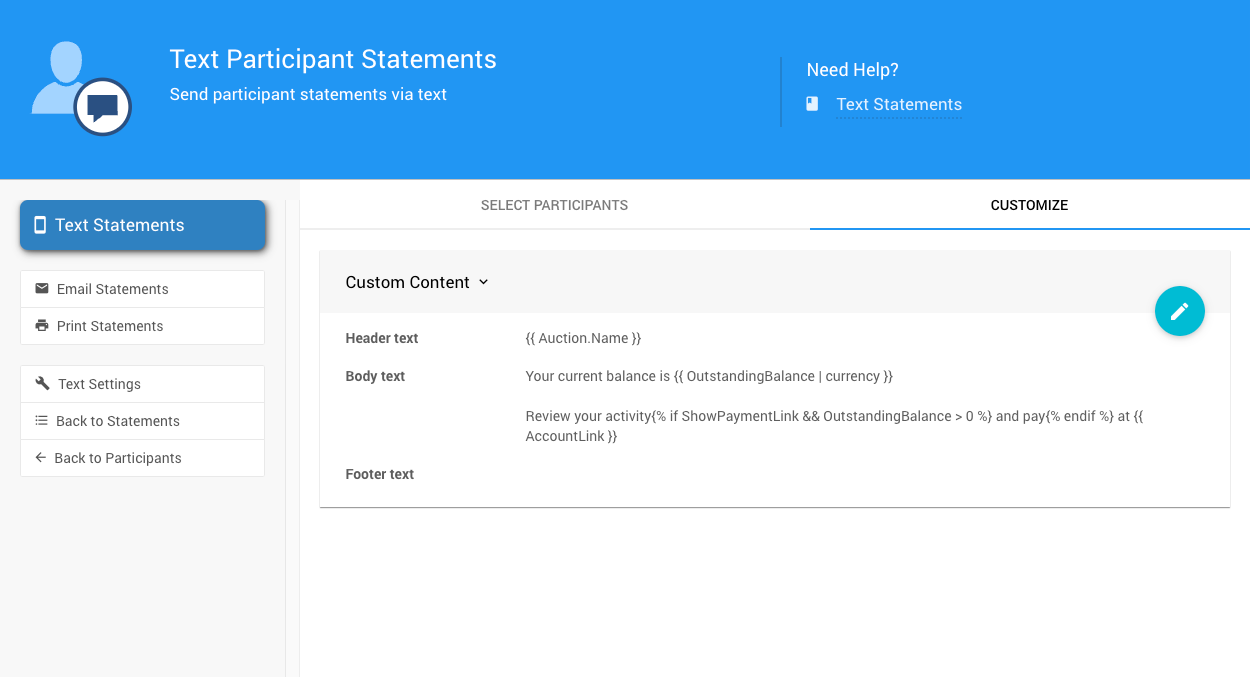1250x677 pixels.
Task: Click the Text Participant Statements page title
Action: click(x=333, y=59)
